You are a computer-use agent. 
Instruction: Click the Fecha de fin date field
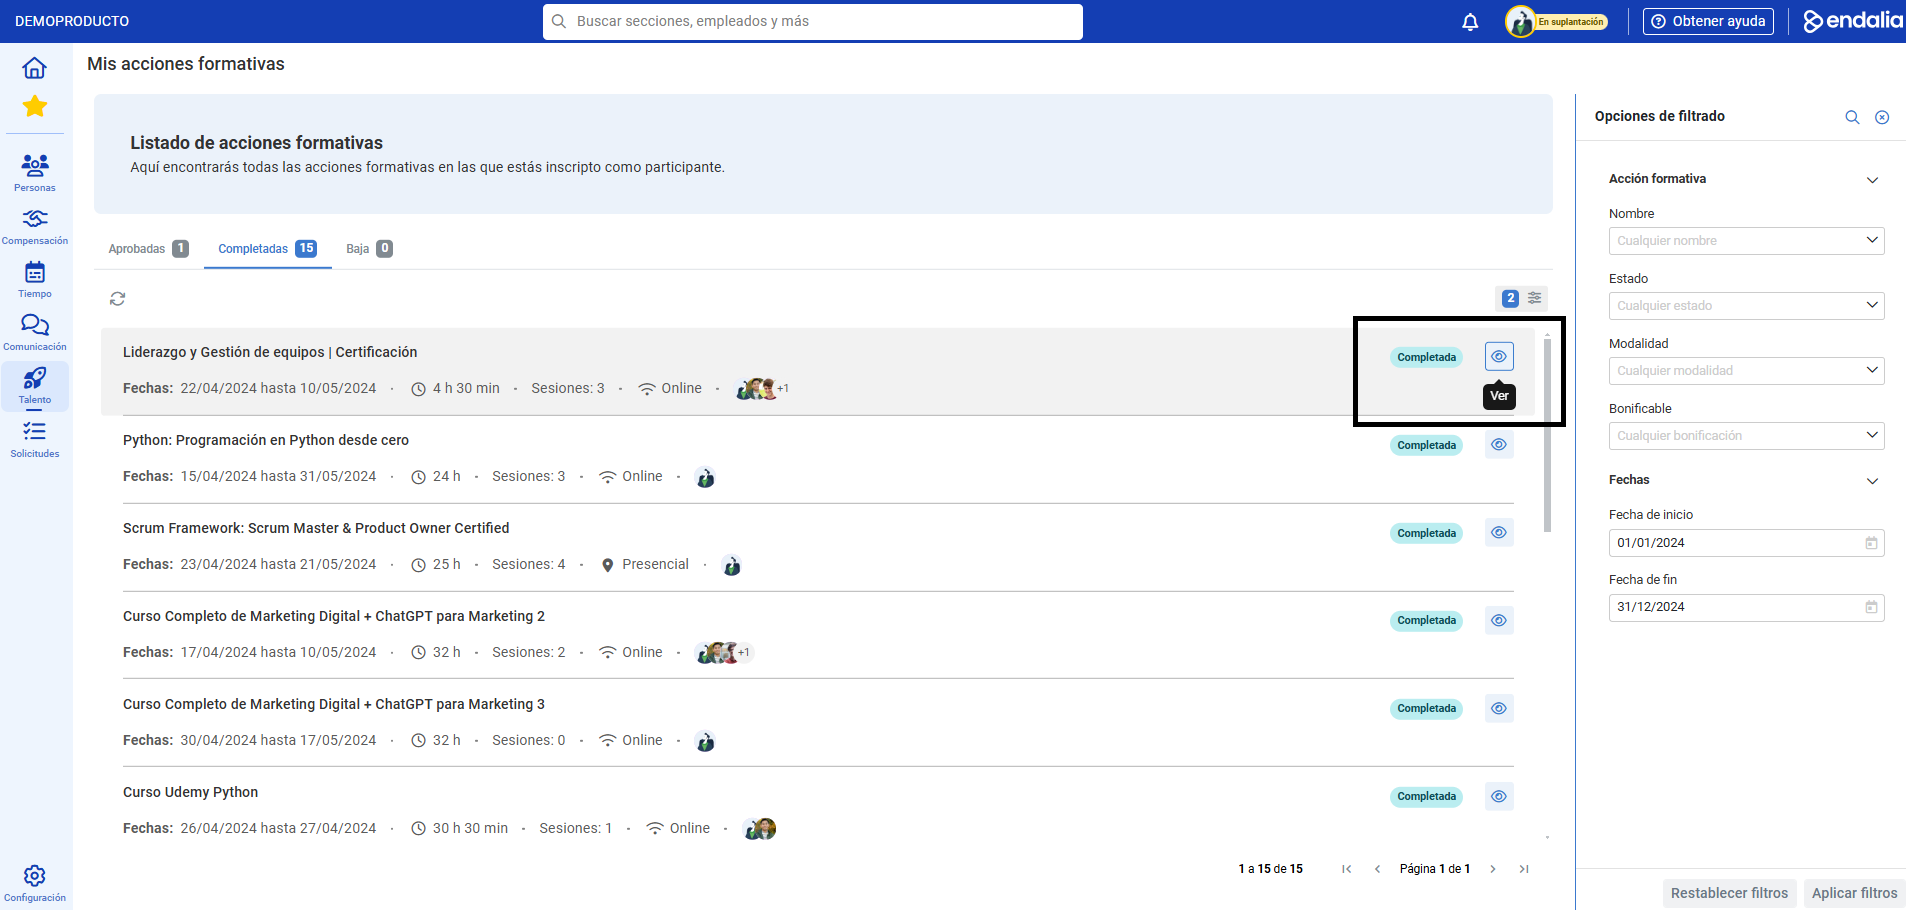tap(1746, 607)
